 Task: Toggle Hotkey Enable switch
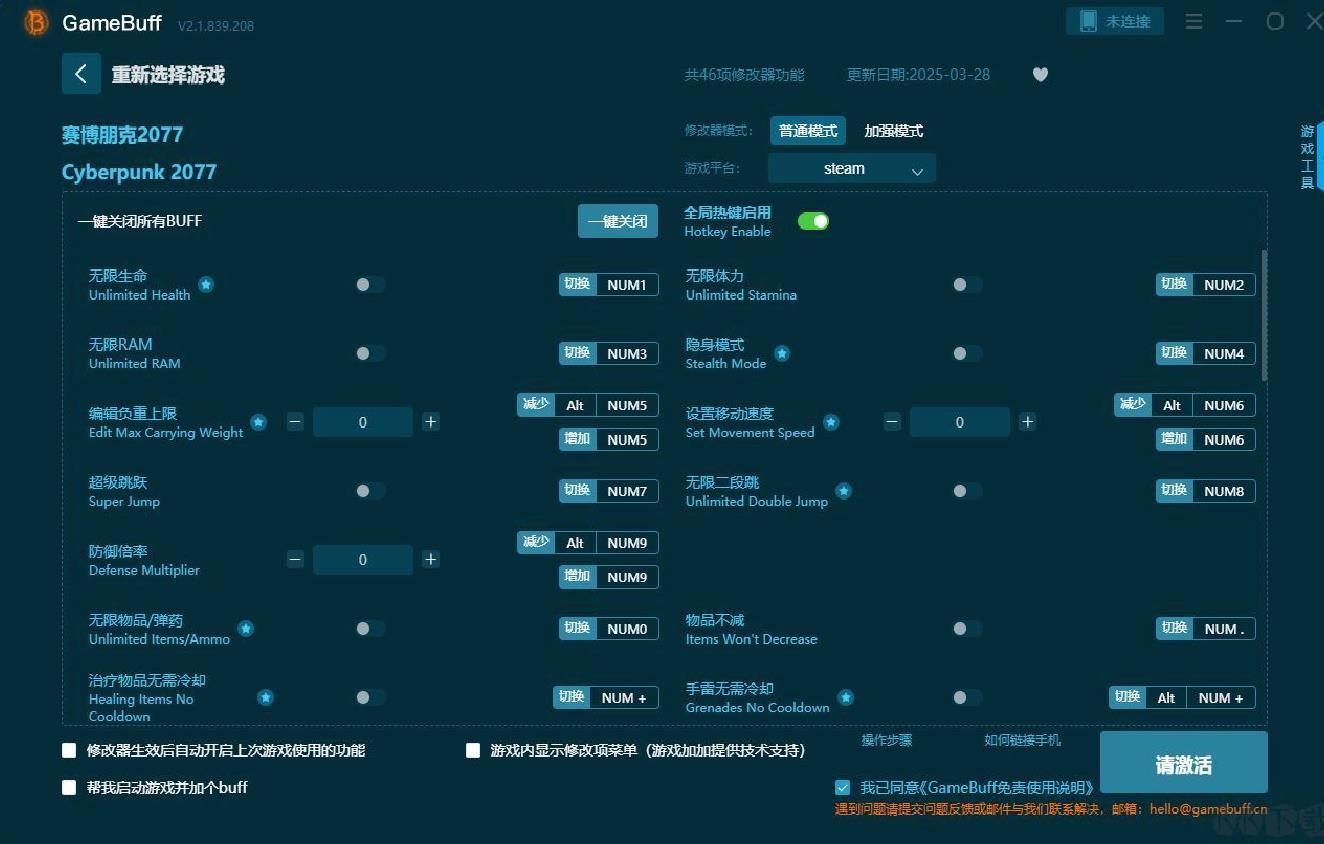click(x=813, y=221)
